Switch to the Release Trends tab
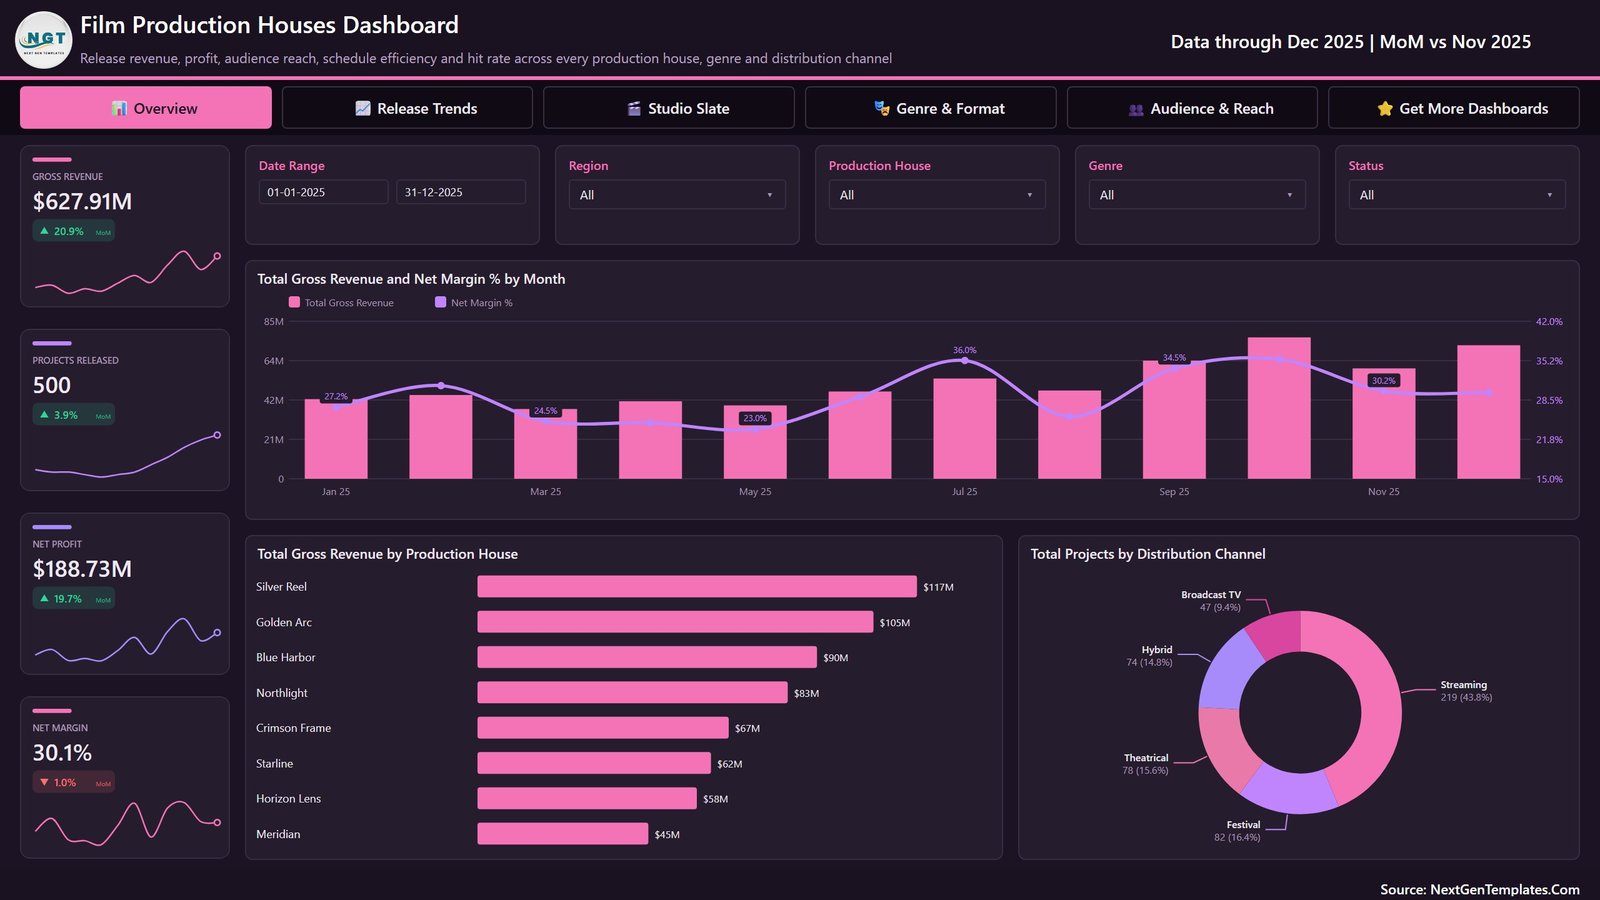Image resolution: width=1600 pixels, height=900 pixels. point(407,108)
